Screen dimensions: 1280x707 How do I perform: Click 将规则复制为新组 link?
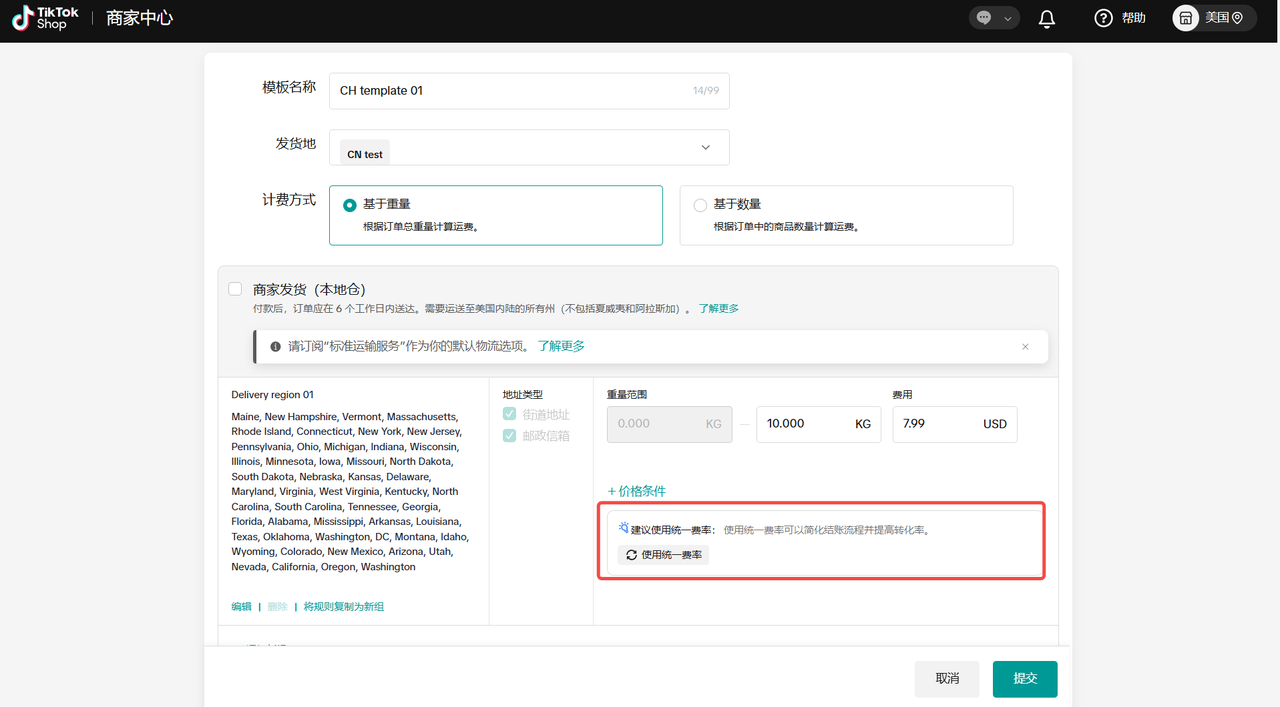(x=344, y=607)
